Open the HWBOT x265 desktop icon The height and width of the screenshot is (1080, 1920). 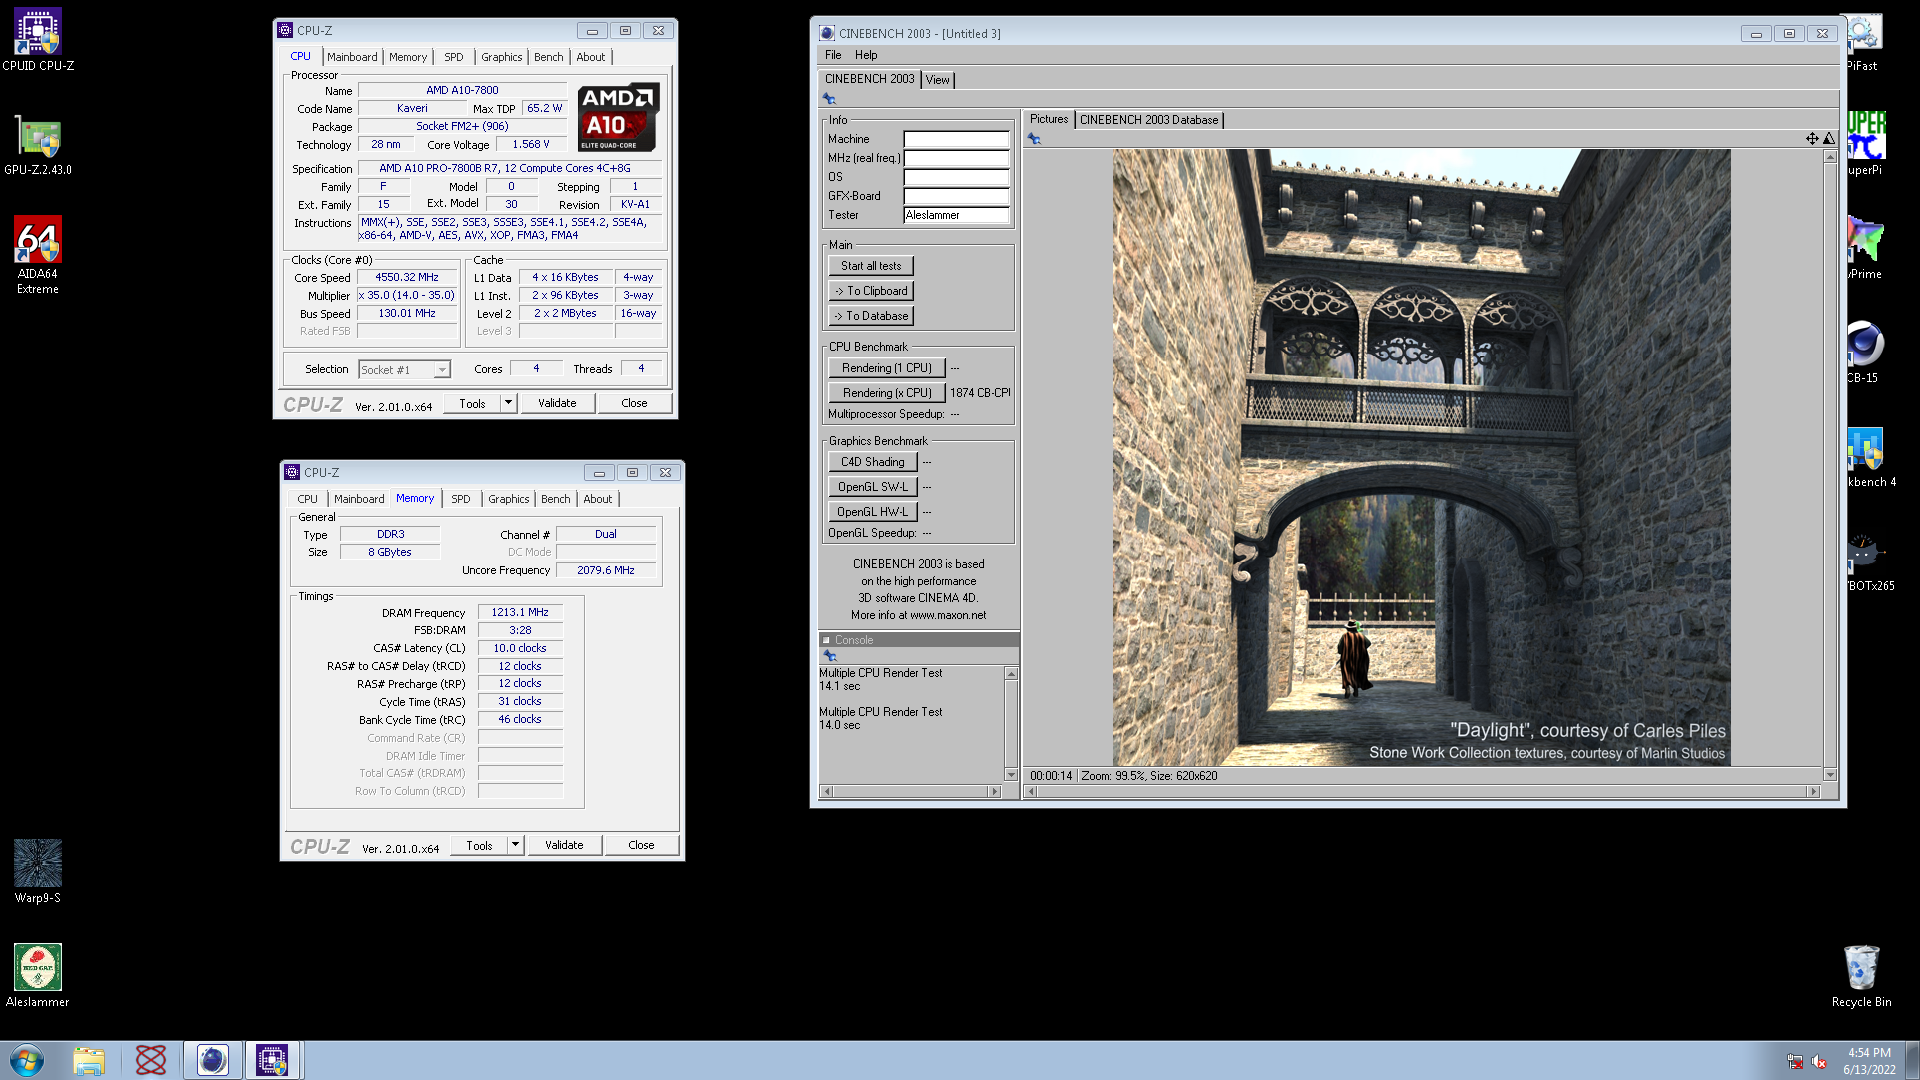click(1868, 561)
